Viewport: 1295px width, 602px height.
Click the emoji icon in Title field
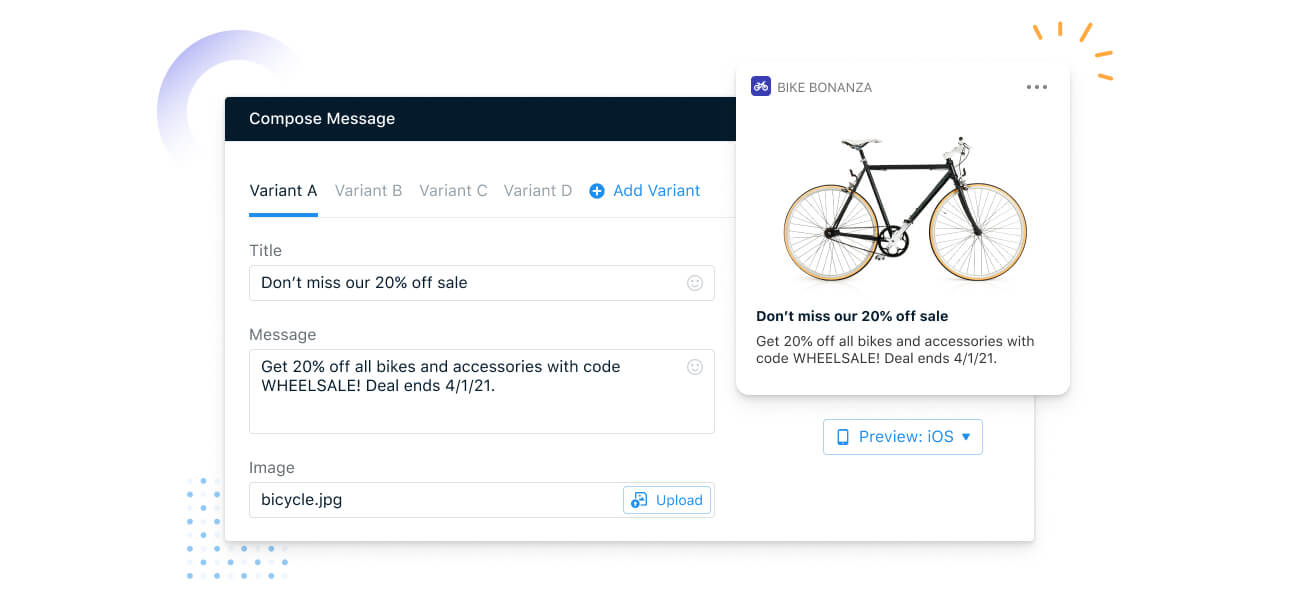(x=695, y=283)
